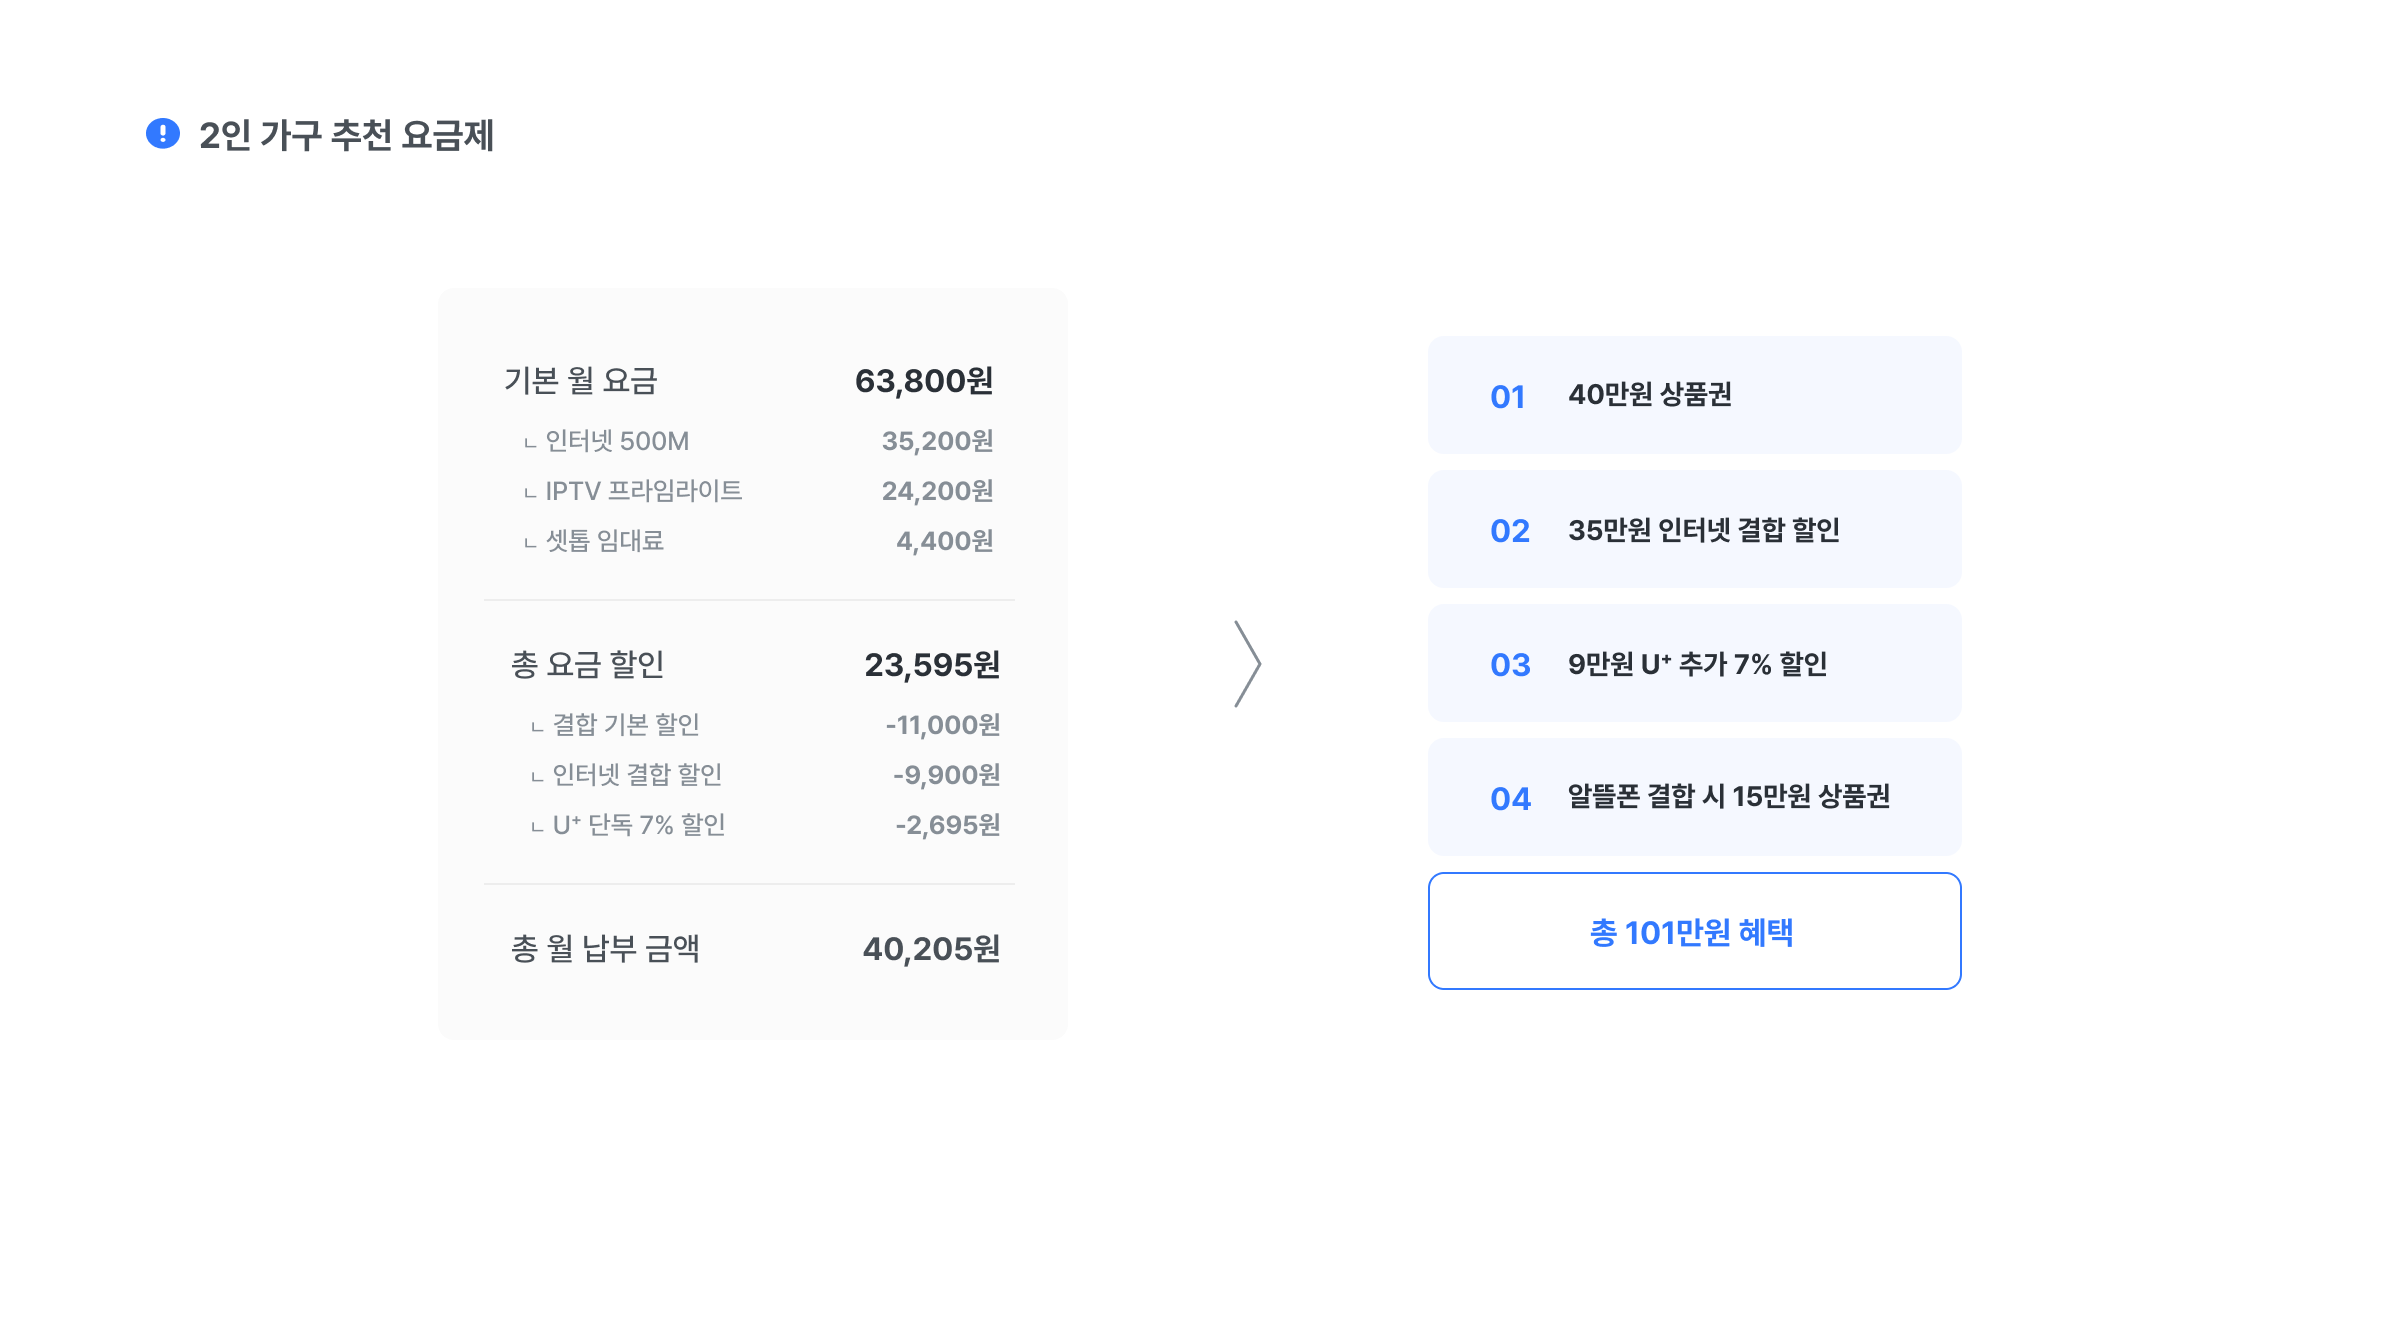
Task: Select the 결합 기본 할인 line item
Action: tap(626, 725)
